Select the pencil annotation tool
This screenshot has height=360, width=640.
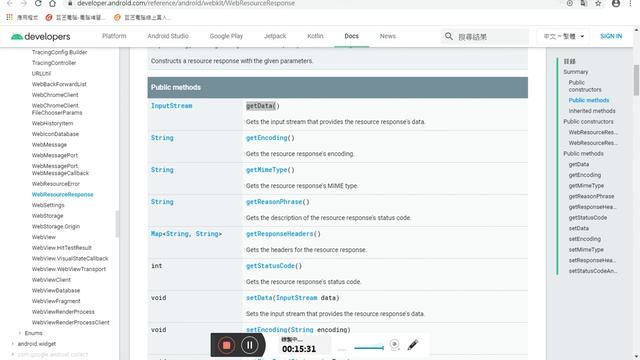413,345
